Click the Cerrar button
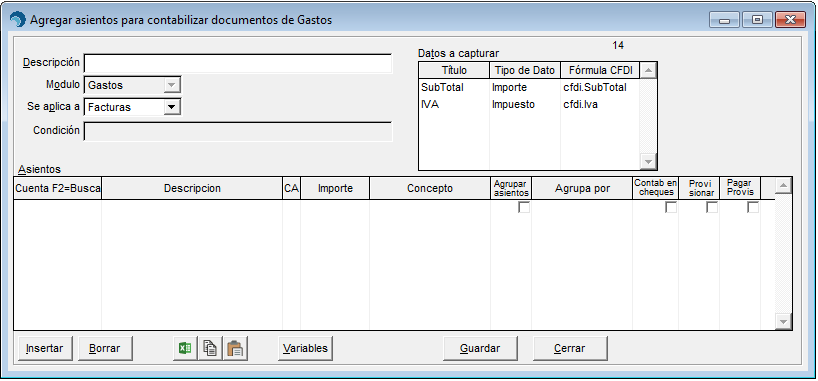Screen dimensions: 818x381 570,348
